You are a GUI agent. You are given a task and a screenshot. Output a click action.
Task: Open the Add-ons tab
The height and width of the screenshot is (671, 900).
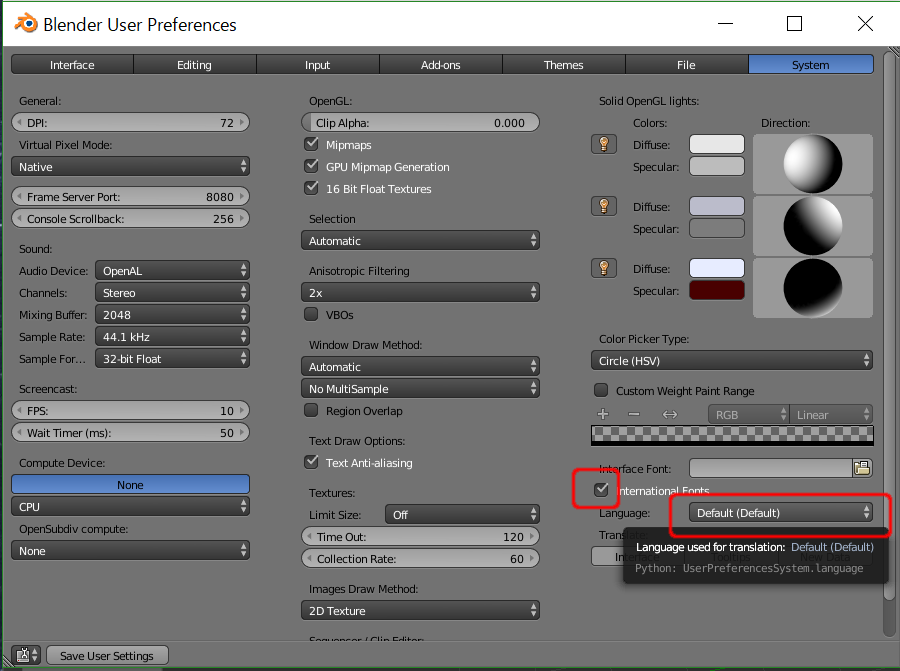pyautogui.click(x=441, y=65)
